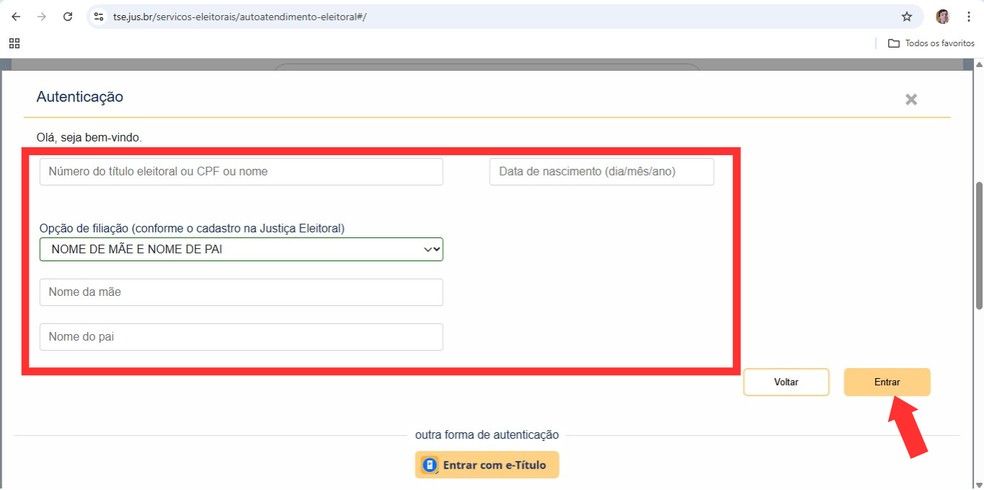Click the 'Olá, seja bem-vindo.' text
Image resolution: width=984 pixels, height=490 pixels.
tap(89, 137)
